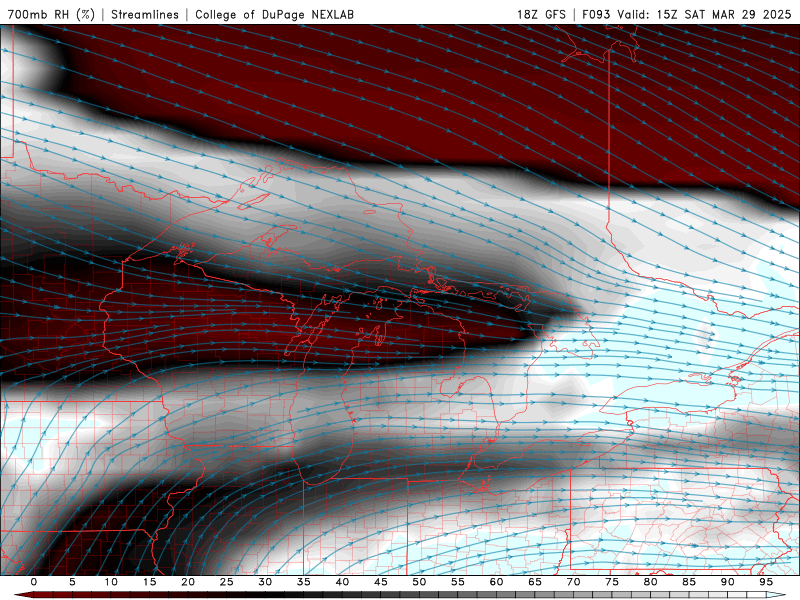Click the '15' value on the color scale
Viewport: 800px width, 600px height.
(x=149, y=582)
